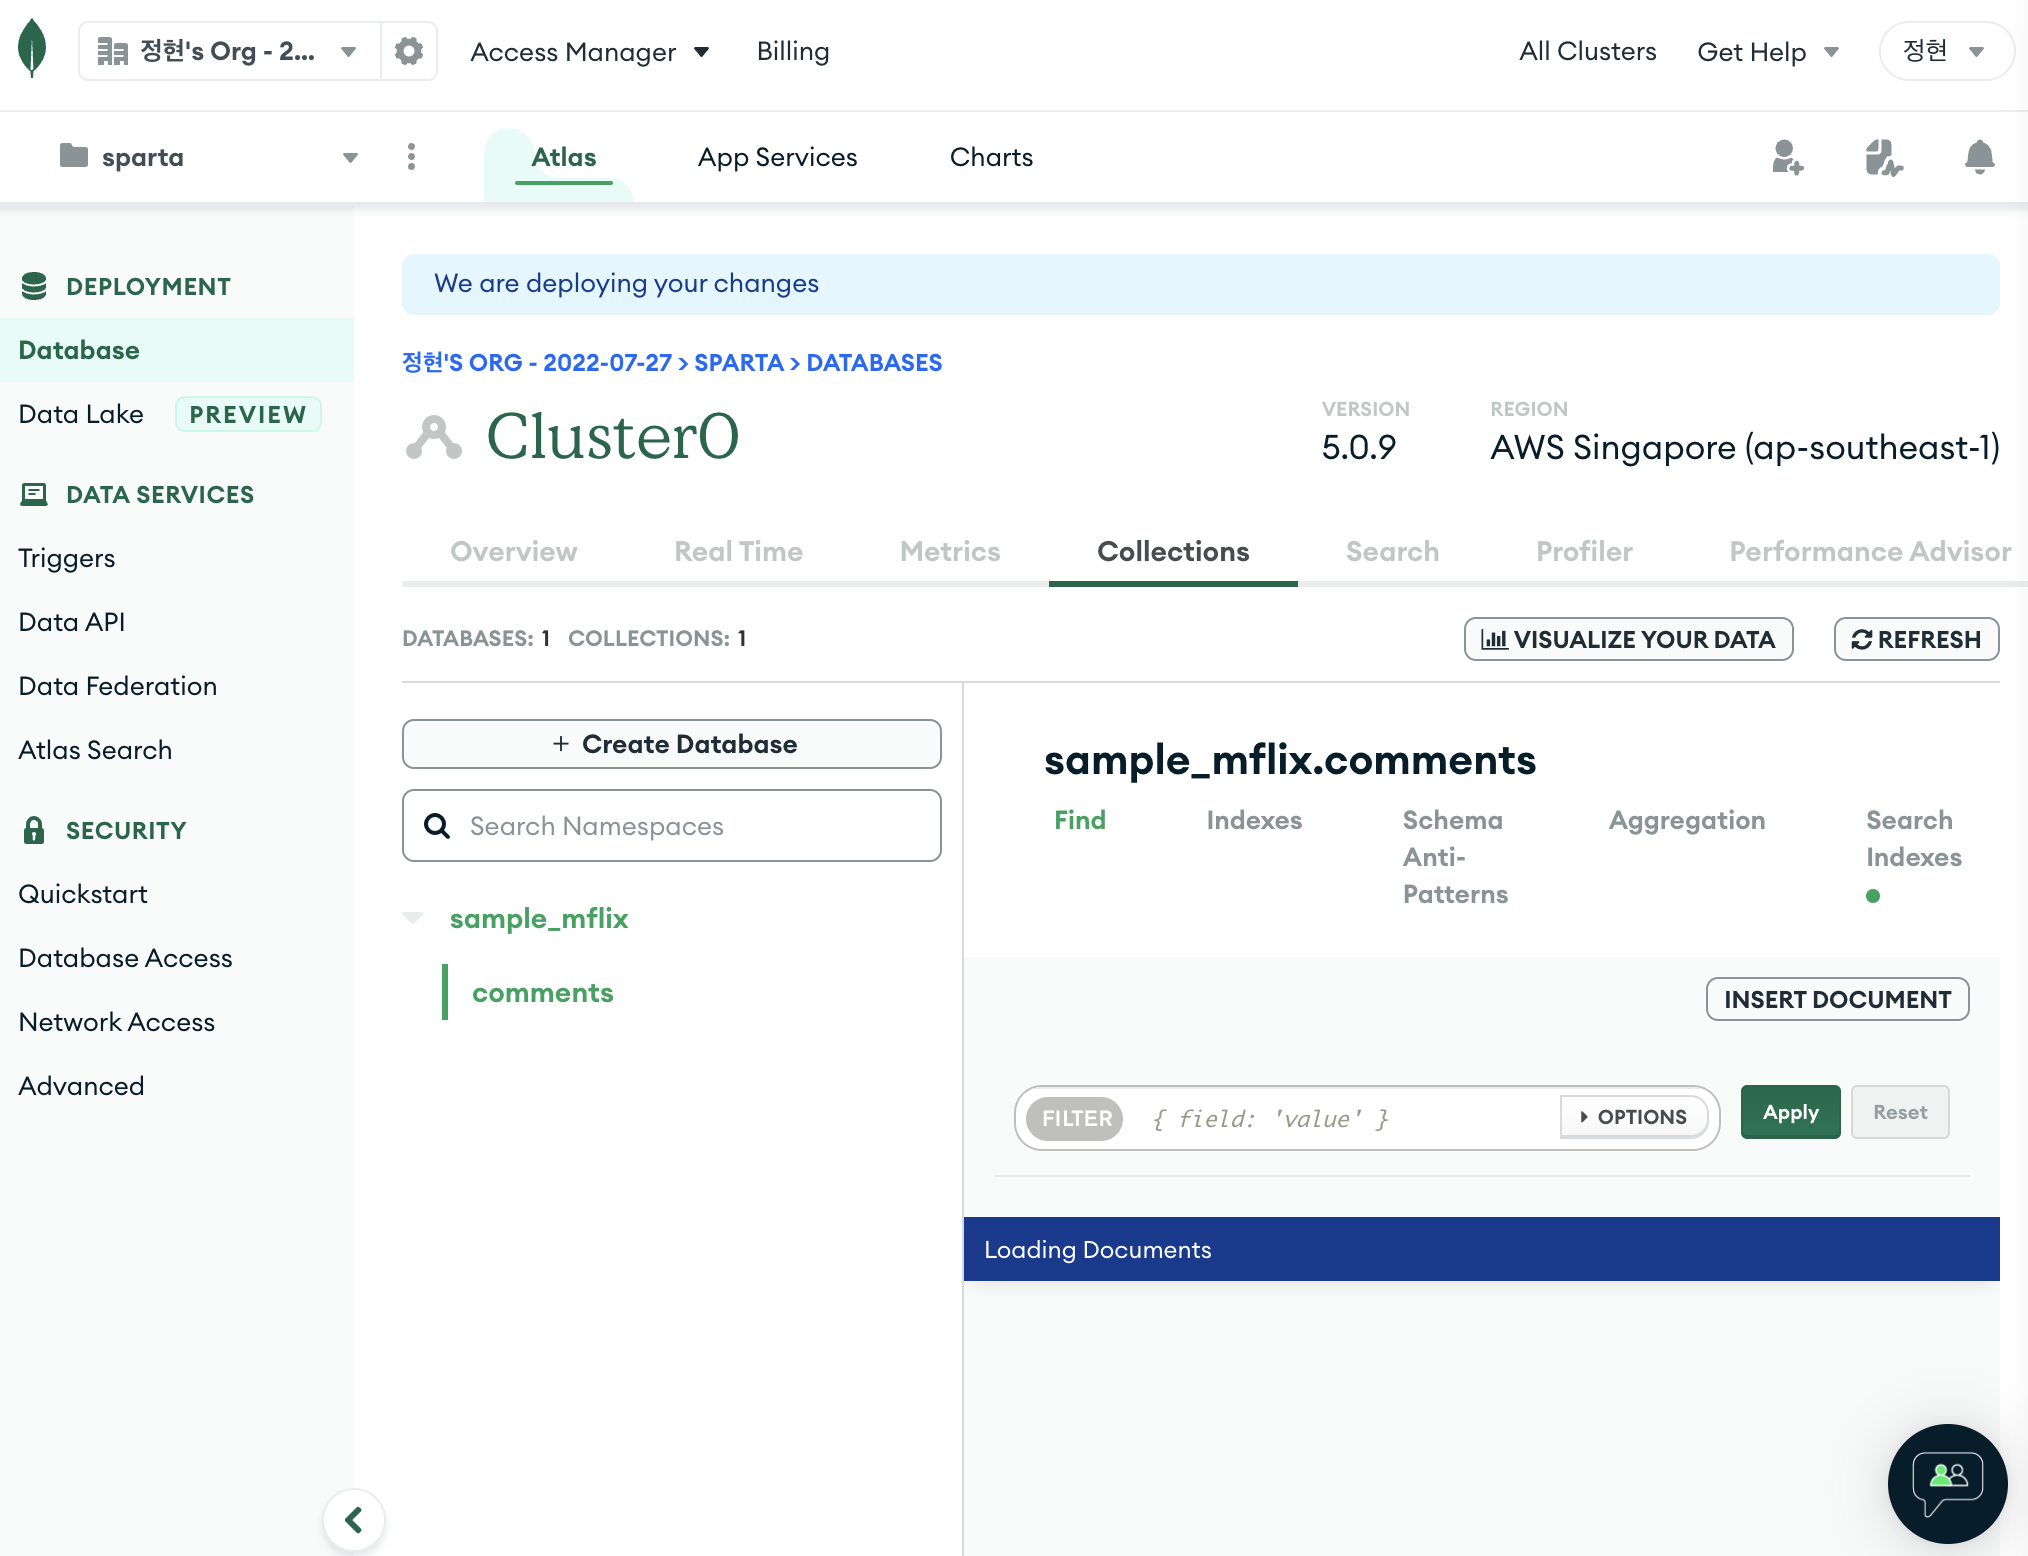Select the sample_mflix database
This screenshot has width=2028, height=1556.
pos(539,918)
